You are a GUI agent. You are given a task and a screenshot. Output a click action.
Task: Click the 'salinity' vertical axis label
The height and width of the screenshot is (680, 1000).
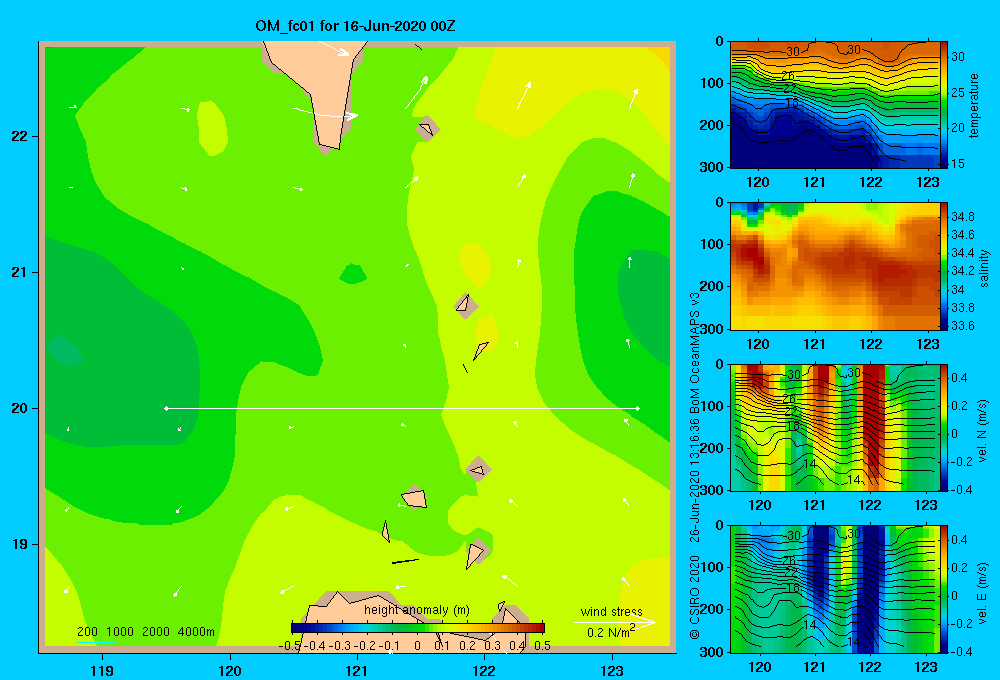(x=984, y=267)
